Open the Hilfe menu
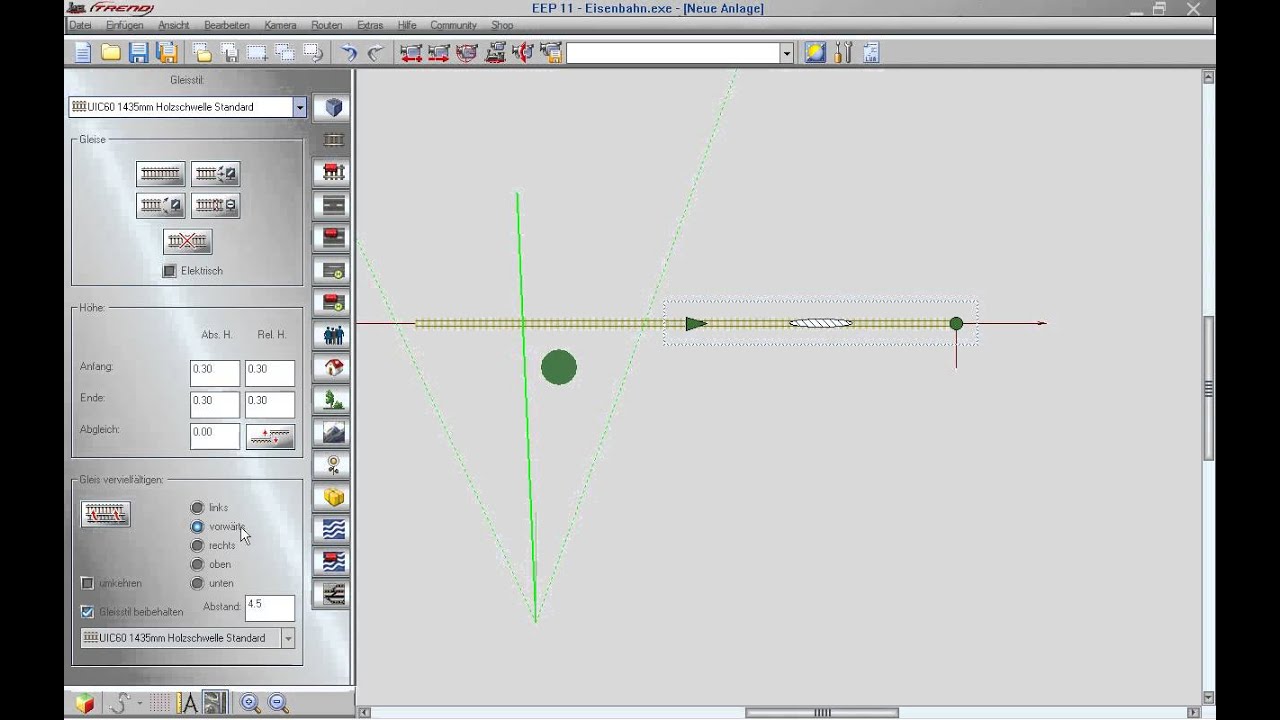This screenshot has width=1280, height=720. 406,25
